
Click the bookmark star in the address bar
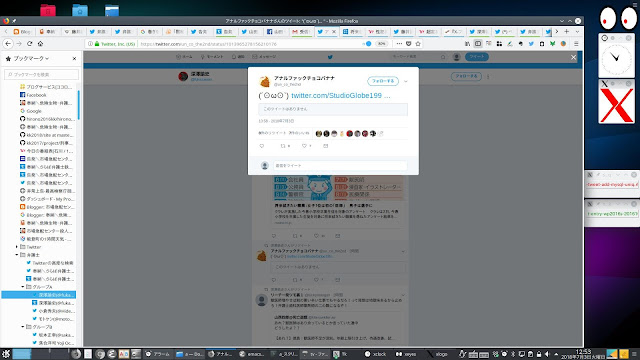(418, 44)
